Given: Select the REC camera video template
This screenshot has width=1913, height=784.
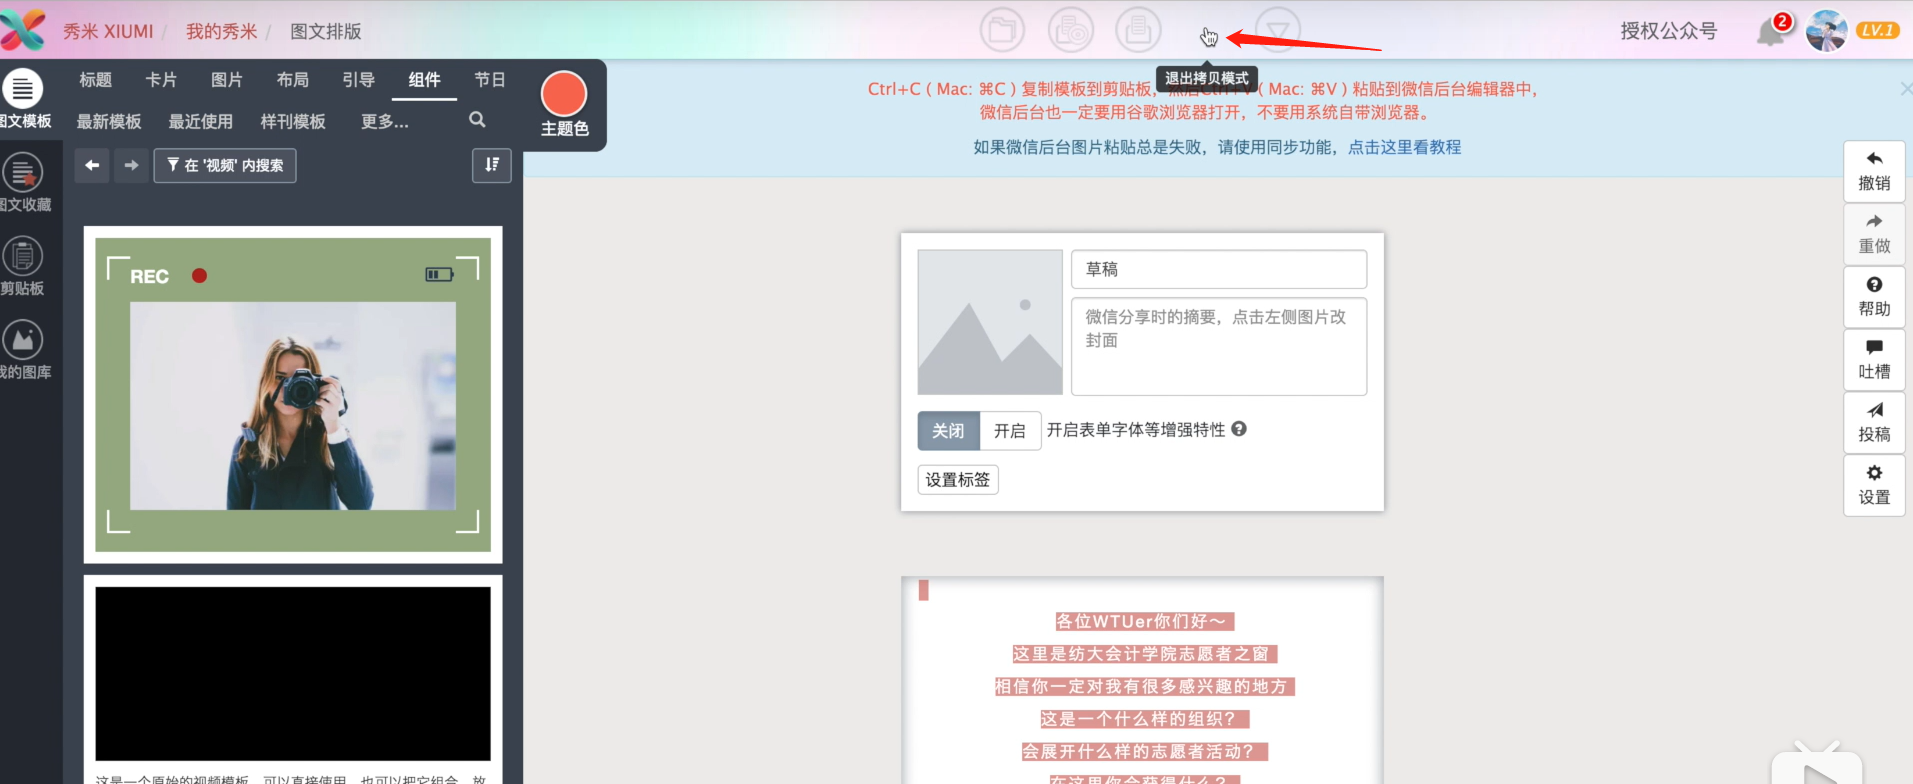Looking at the screenshot, I should point(293,394).
